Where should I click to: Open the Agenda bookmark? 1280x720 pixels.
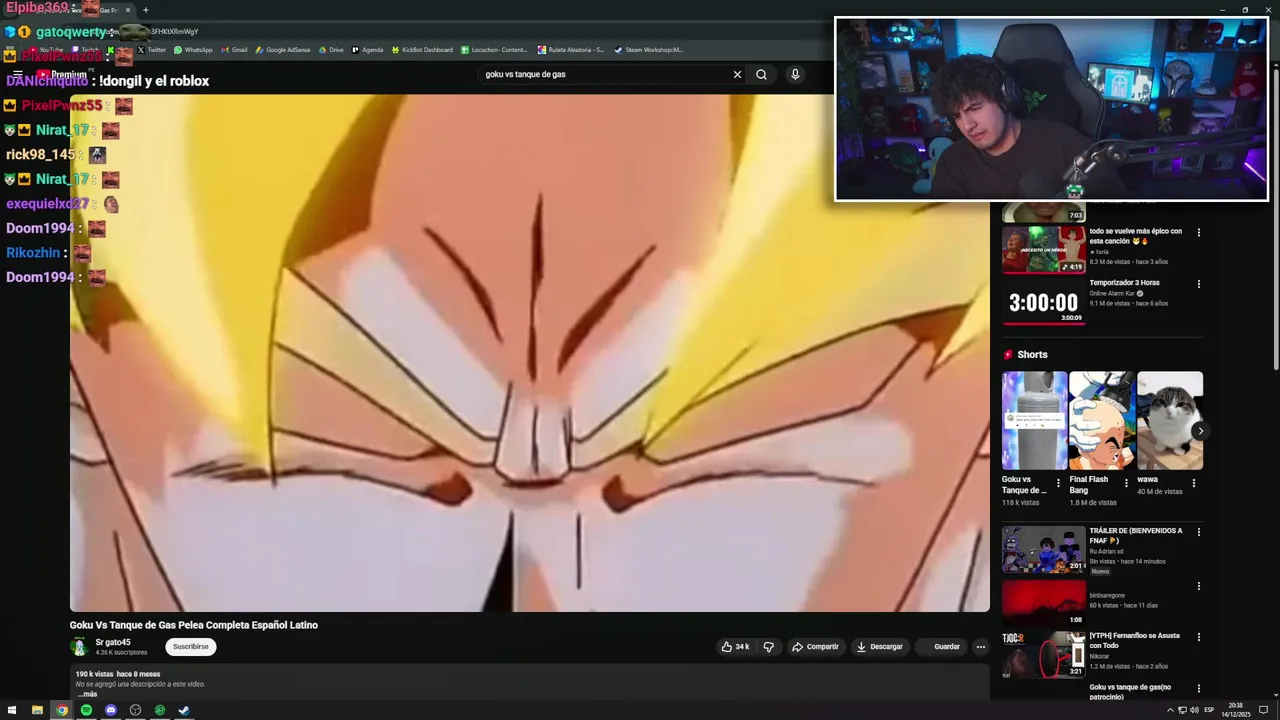[367, 50]
